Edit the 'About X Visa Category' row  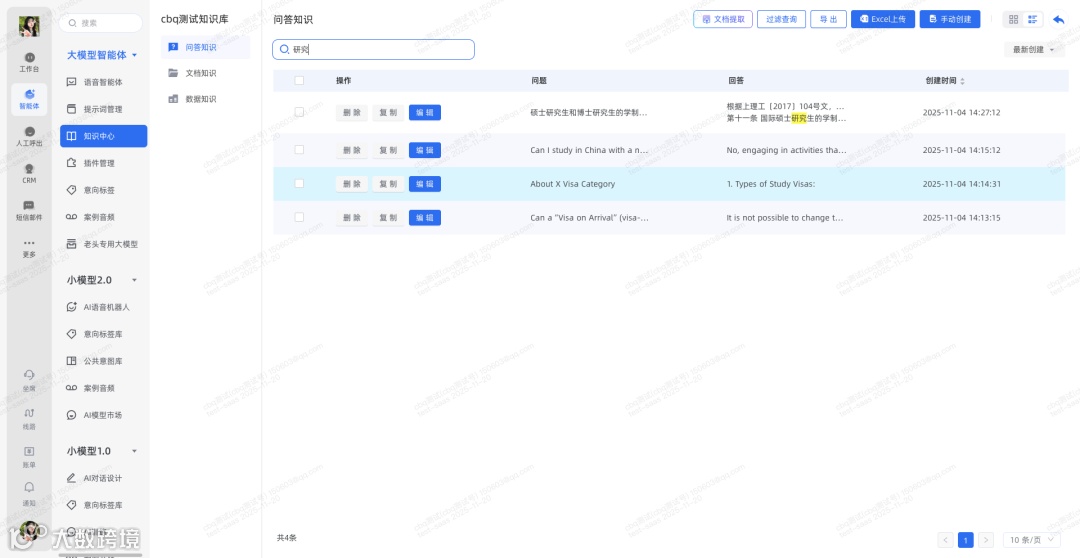pyautogui.click(x=425, y=184)
